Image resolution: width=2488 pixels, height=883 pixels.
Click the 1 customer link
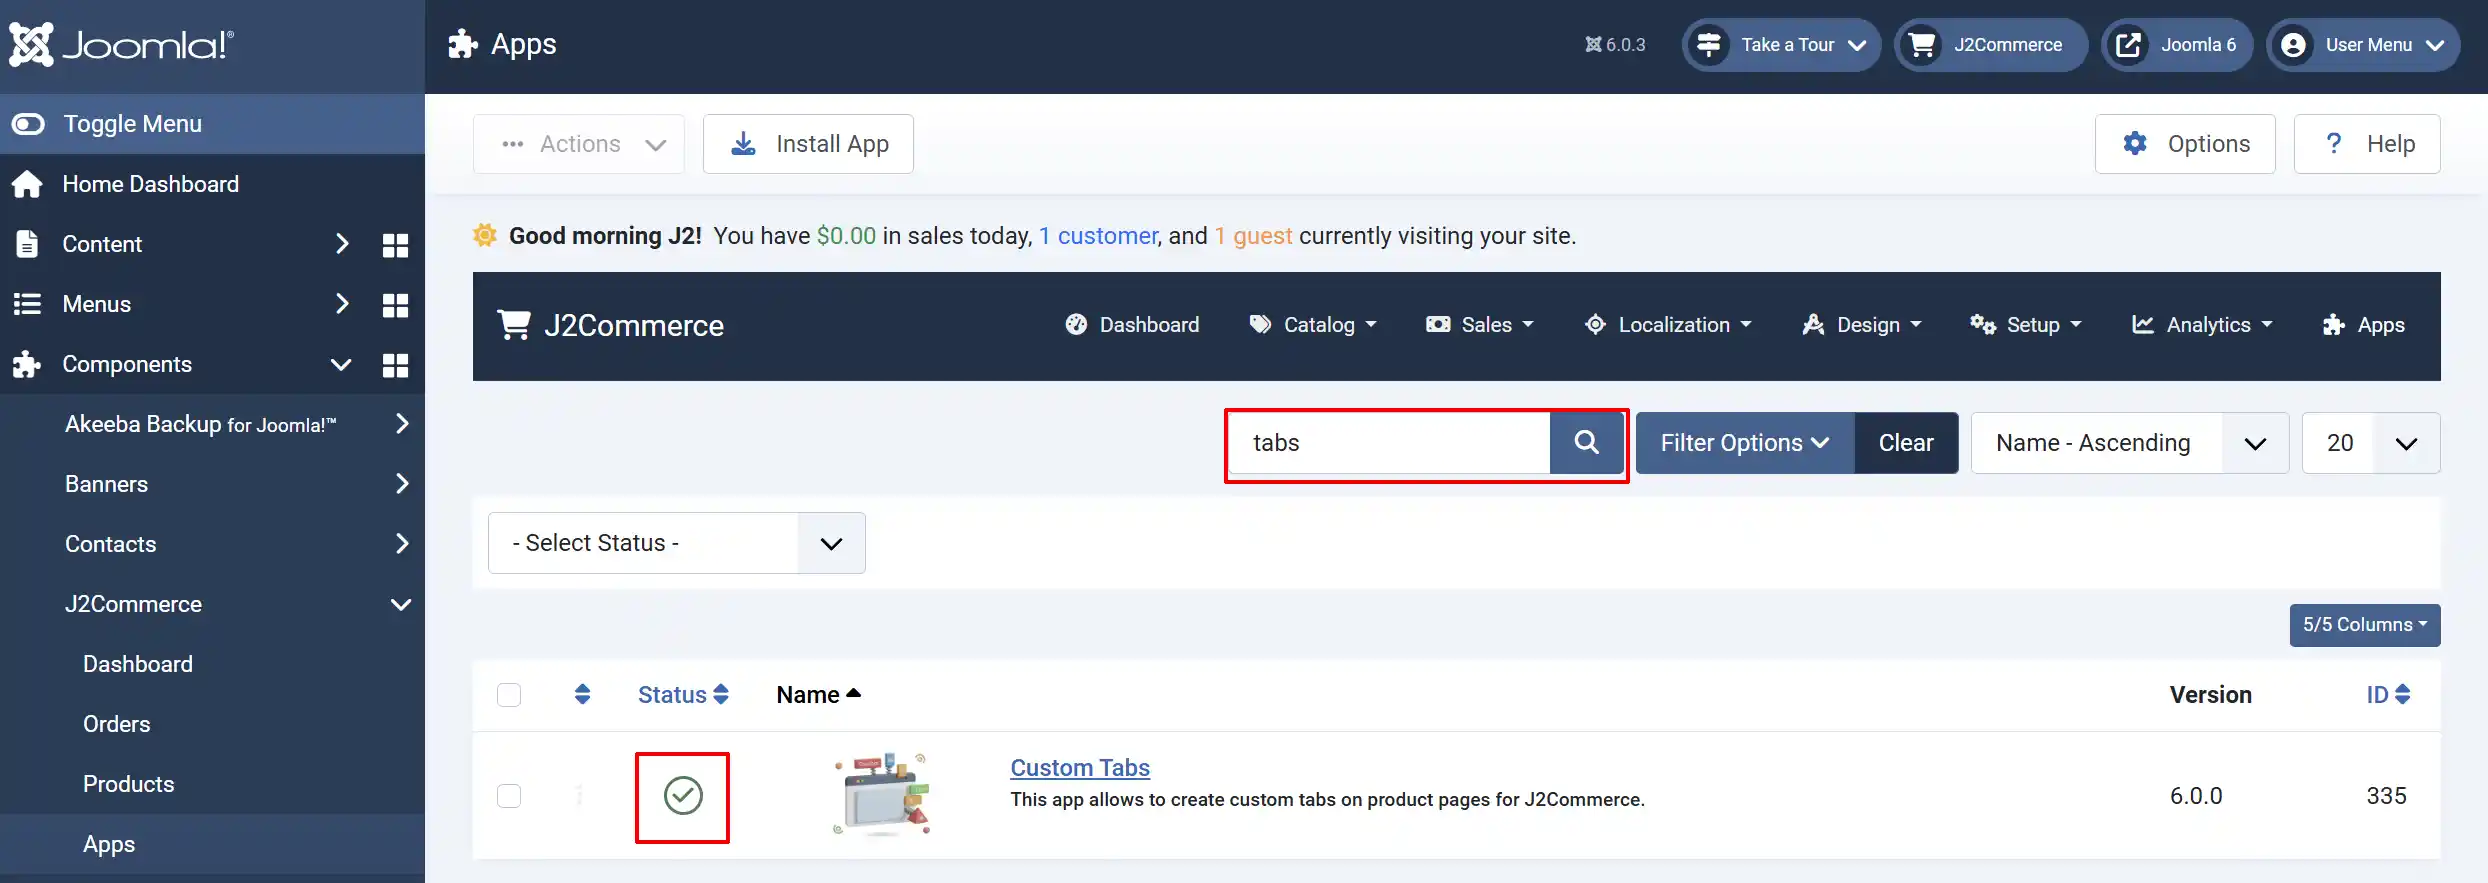[1098, 236]
